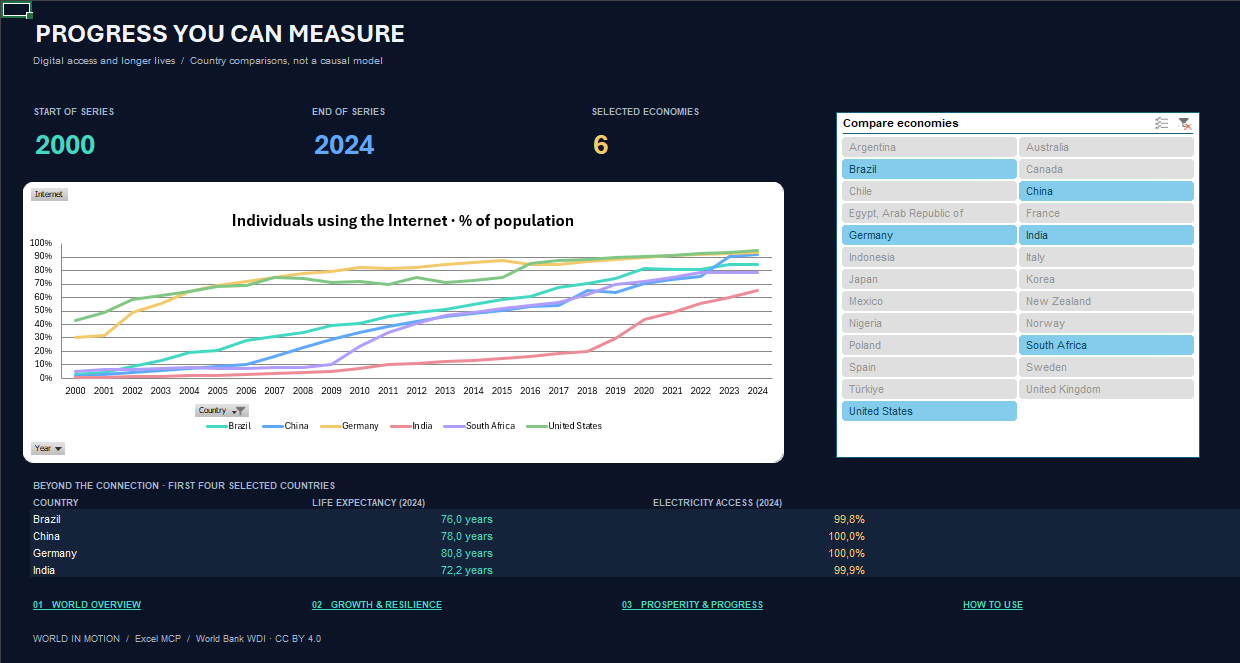Open the Year field dropdown button

[48, 449]
